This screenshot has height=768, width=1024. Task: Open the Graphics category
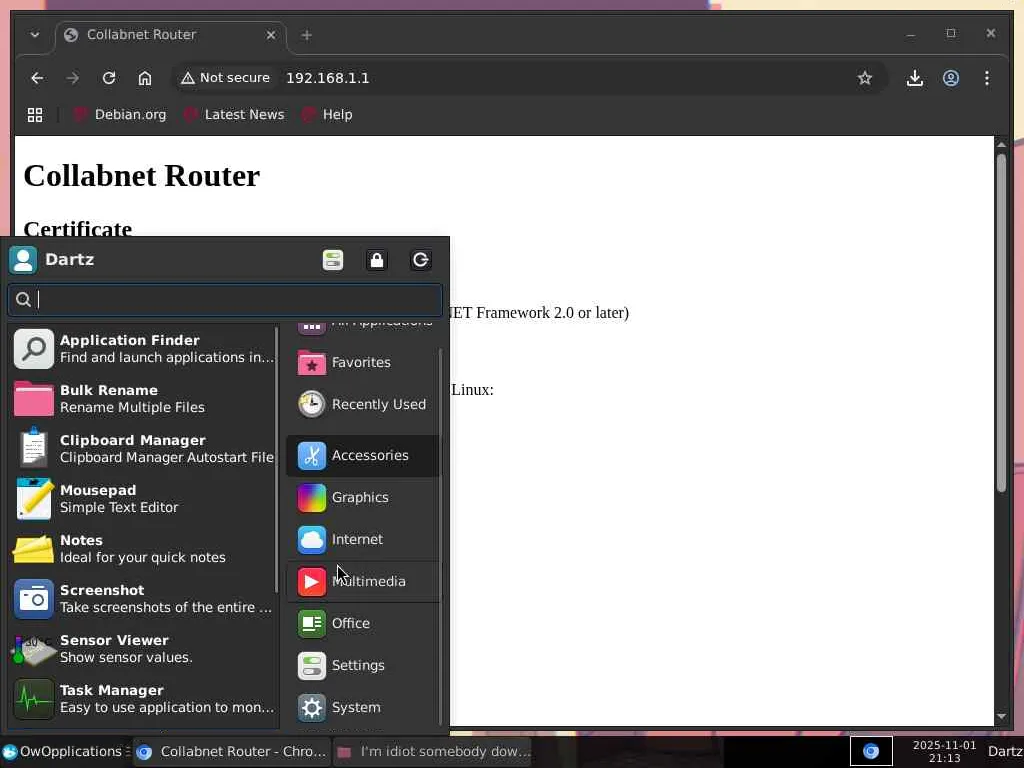tap(363, 498)
